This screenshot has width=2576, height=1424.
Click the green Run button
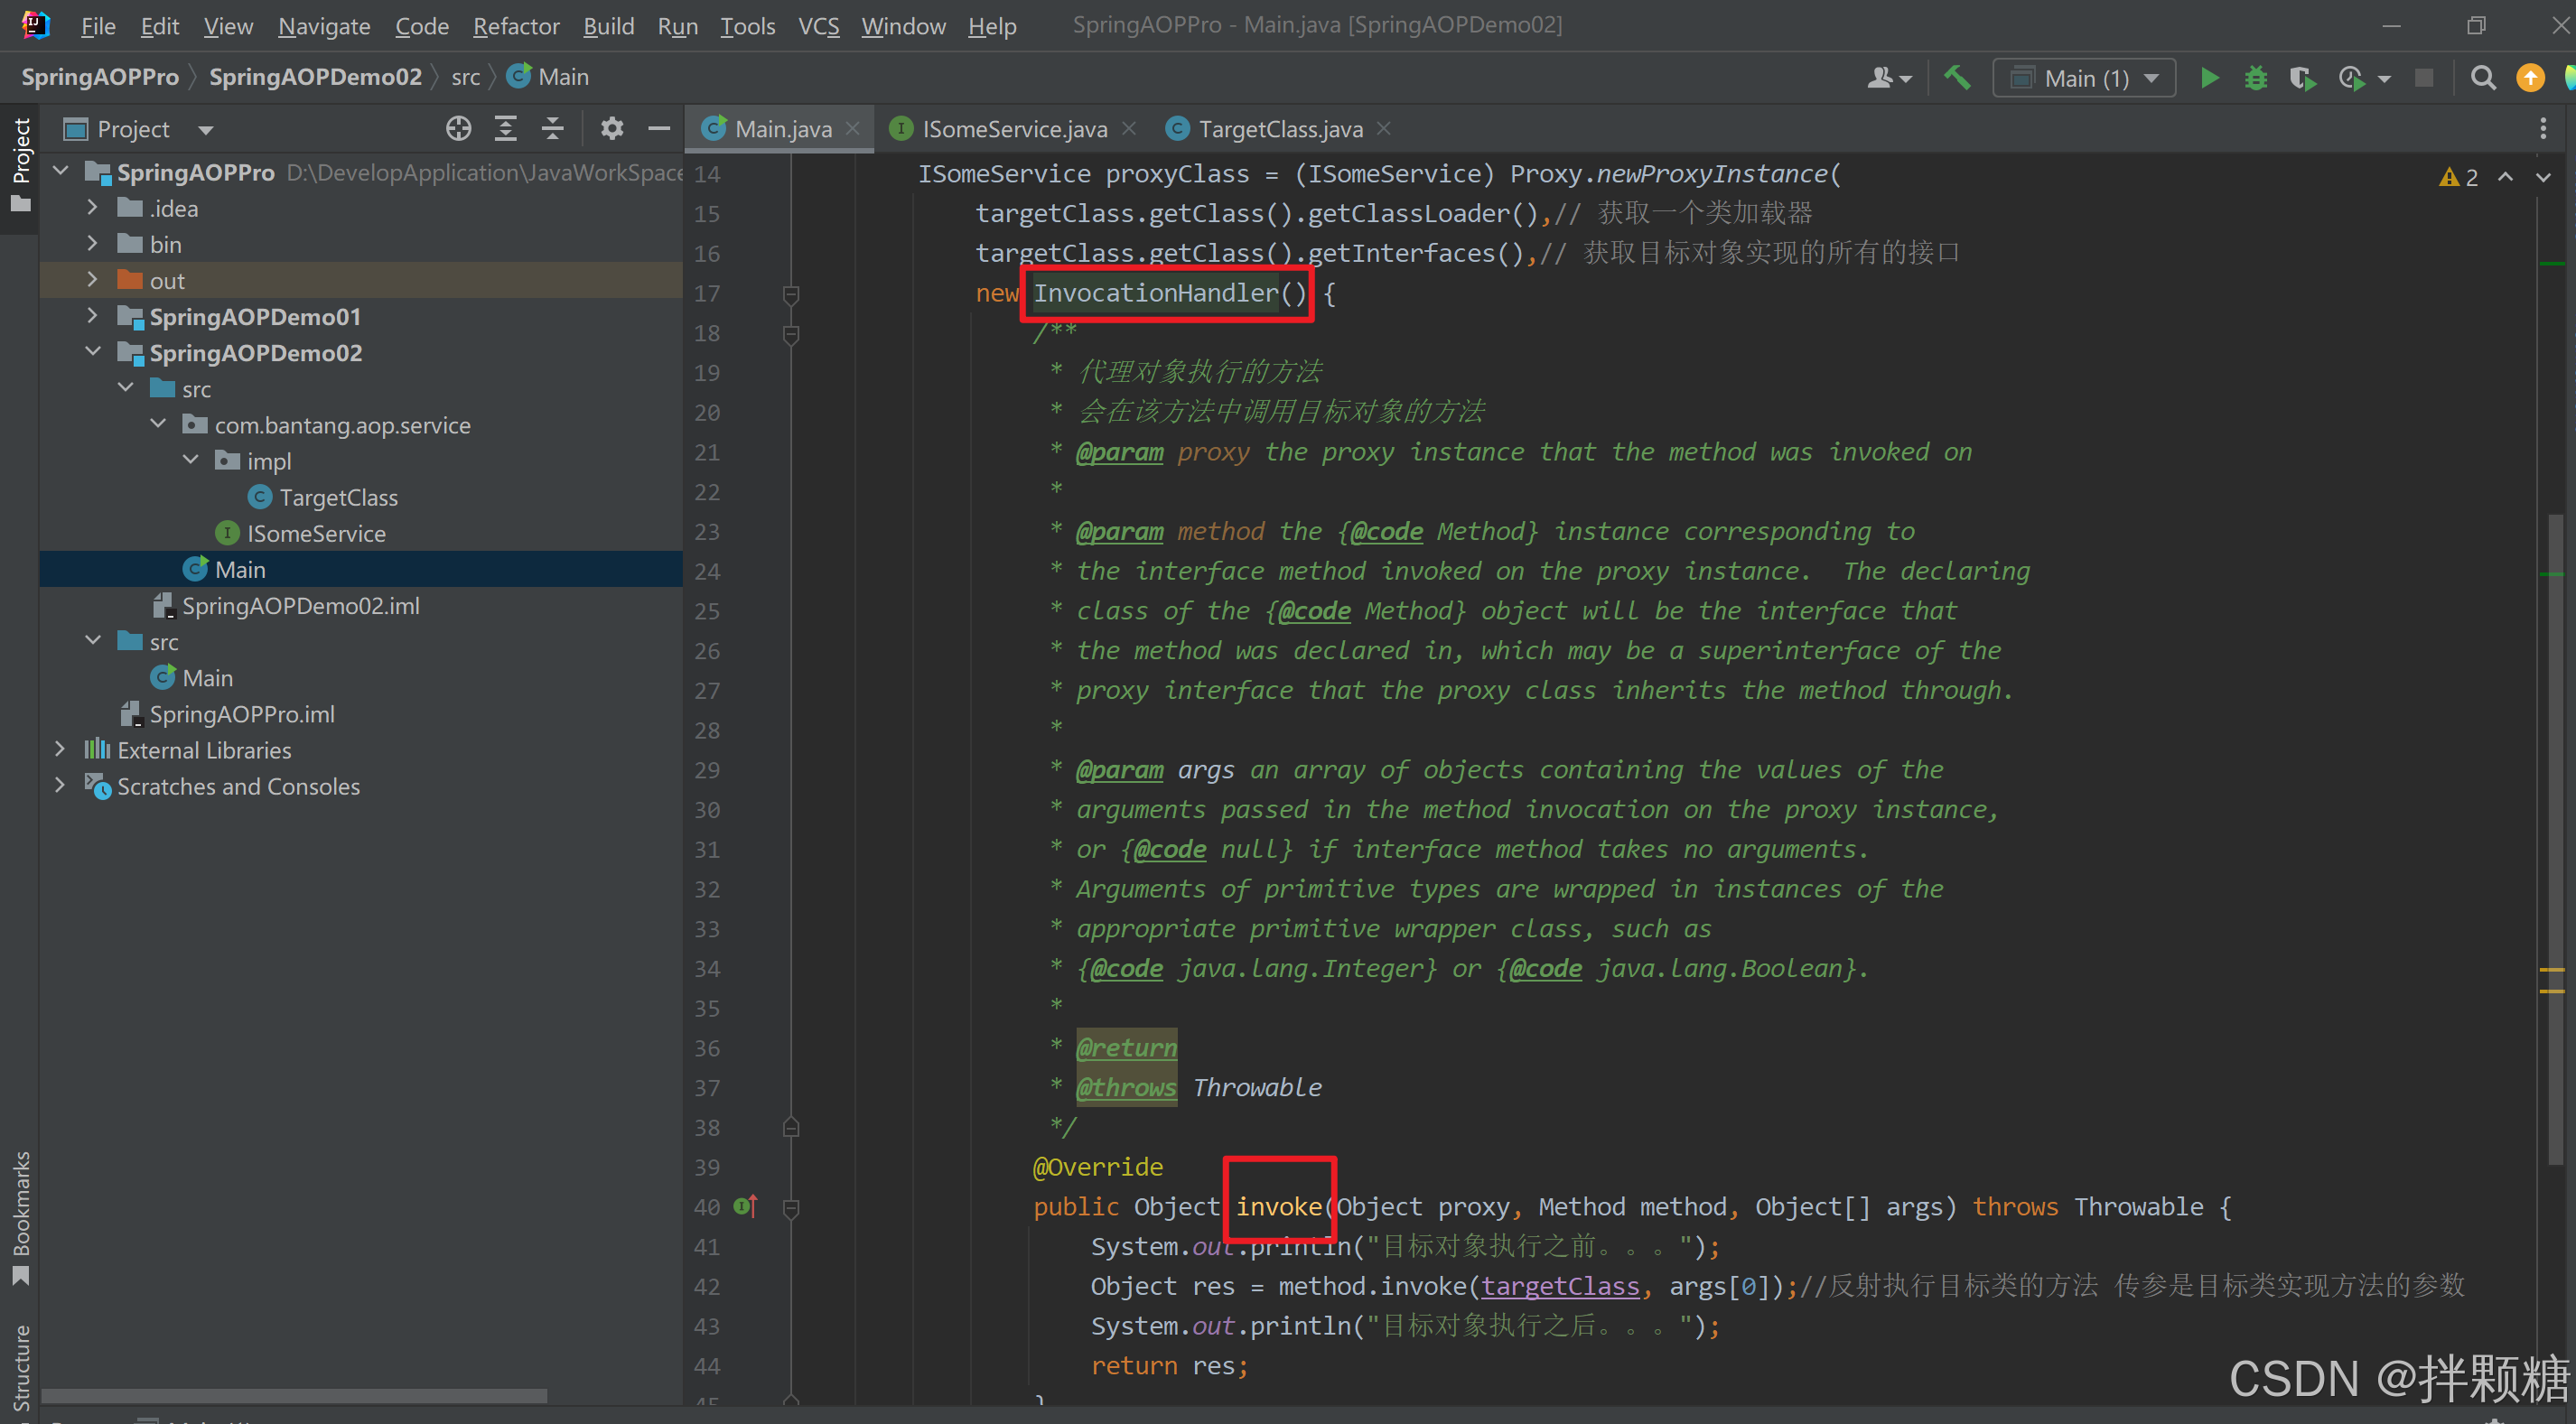pyautogui.click(x=2209, y=78)
